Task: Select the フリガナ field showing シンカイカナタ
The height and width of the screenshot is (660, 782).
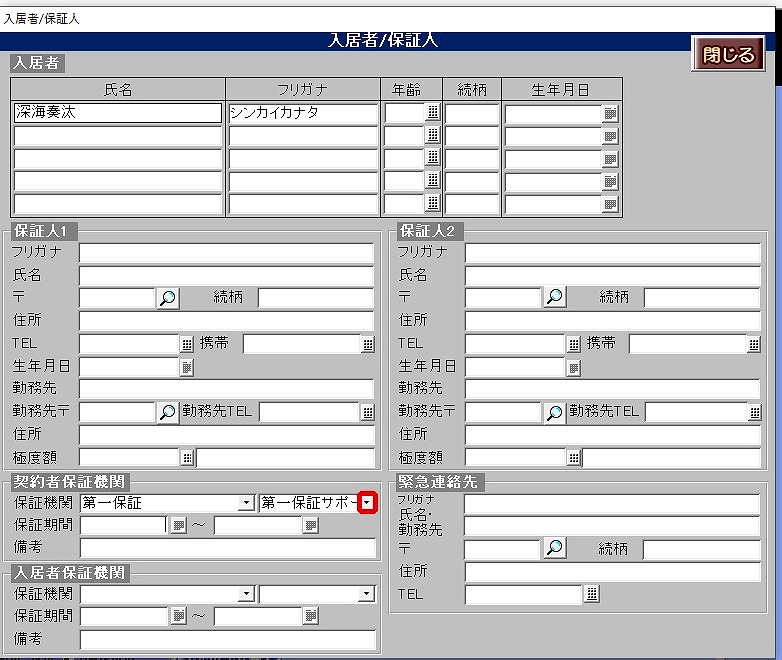Action: (x=303, y=113)
